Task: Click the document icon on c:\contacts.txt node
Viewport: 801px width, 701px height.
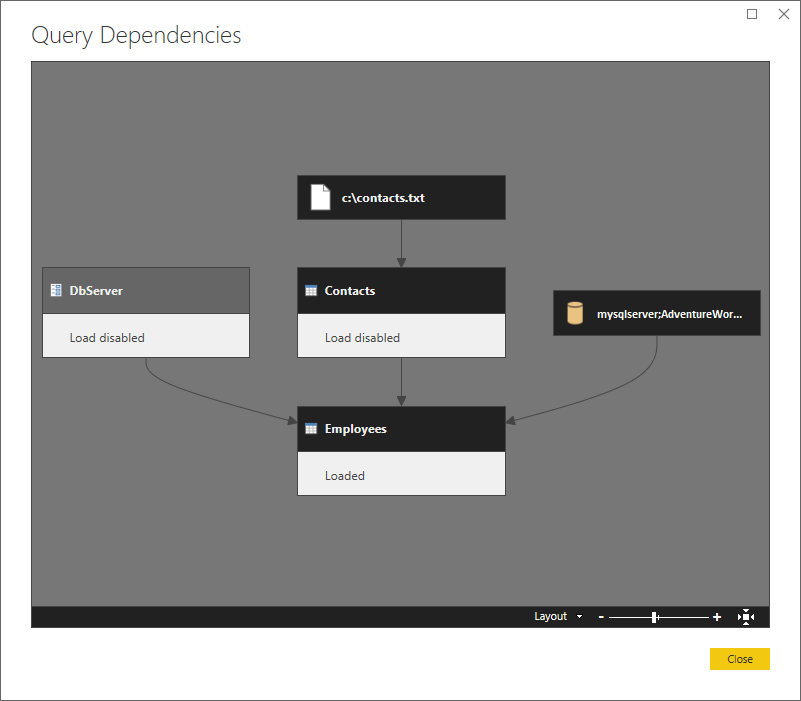Action: (x=320, y=197)
